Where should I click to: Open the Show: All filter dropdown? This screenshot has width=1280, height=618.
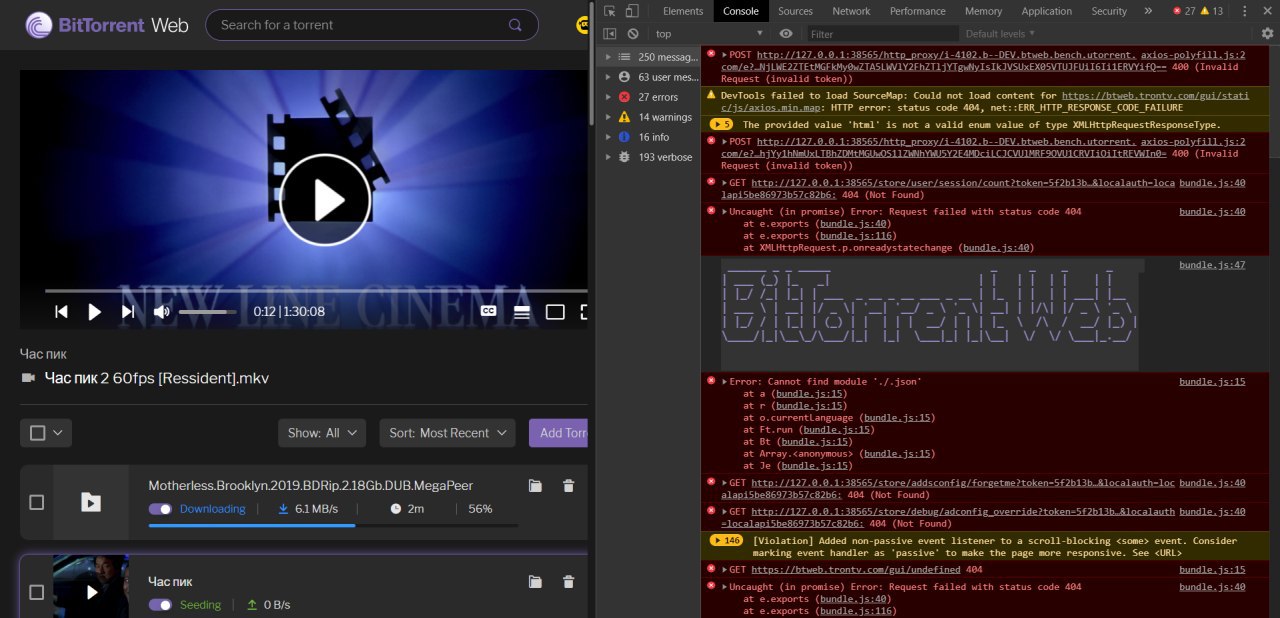pyautogui.click(x=322, y=433)
